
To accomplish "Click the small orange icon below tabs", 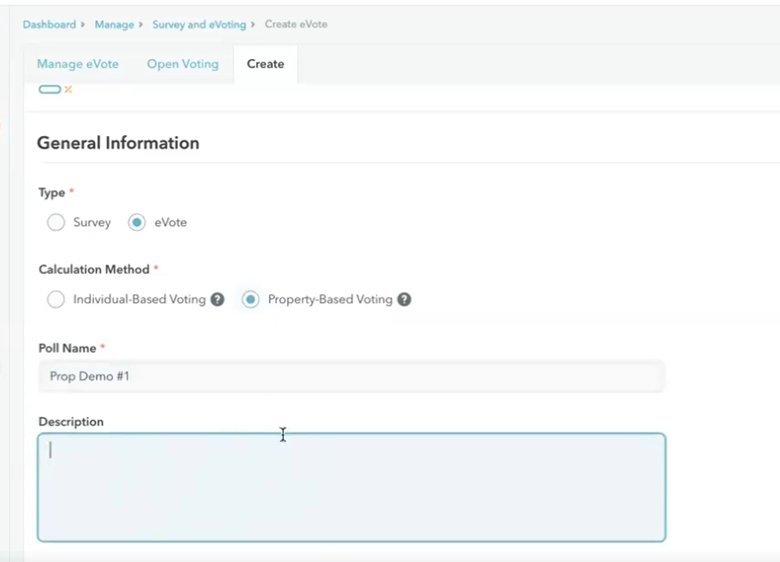I will coord(68,90).
